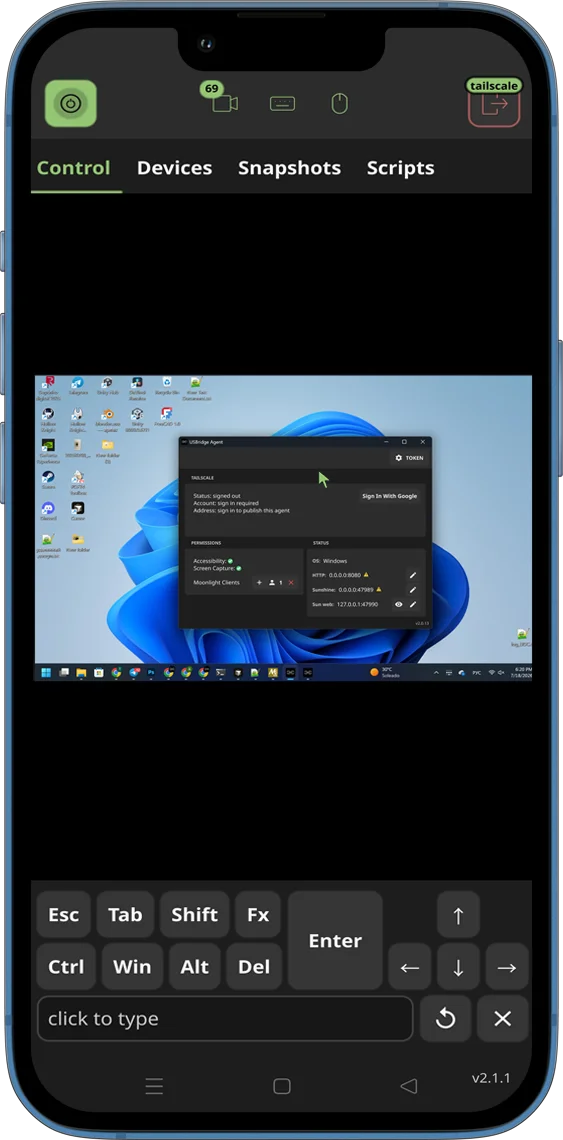Edit the Sun web 127.0.0.1:47990 pencil icon

point(413,604)
